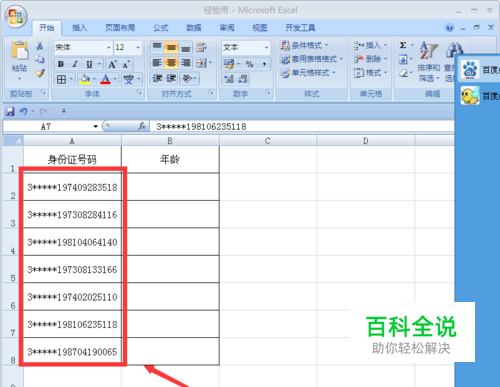Click the text orientation icon

(x=187, y=78)
